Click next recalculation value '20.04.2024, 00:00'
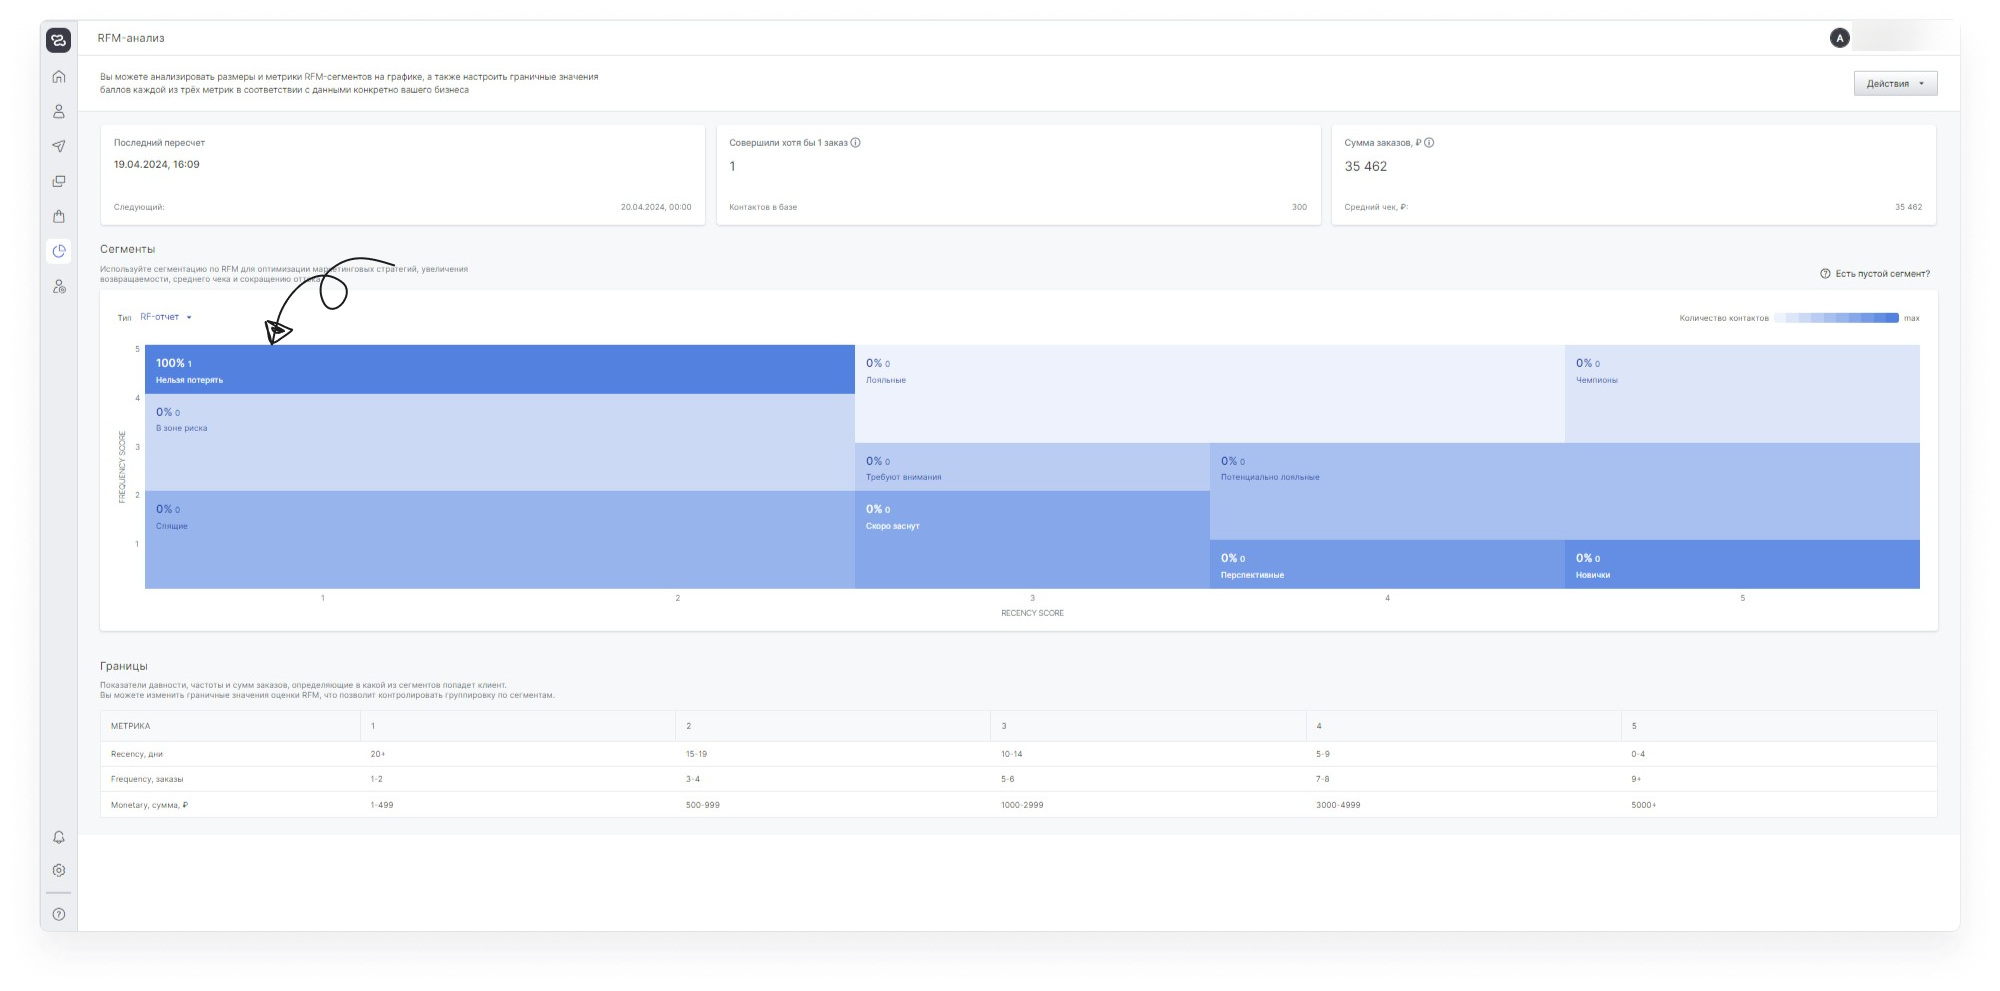The image size is (2000, 991). click(656, 207)
